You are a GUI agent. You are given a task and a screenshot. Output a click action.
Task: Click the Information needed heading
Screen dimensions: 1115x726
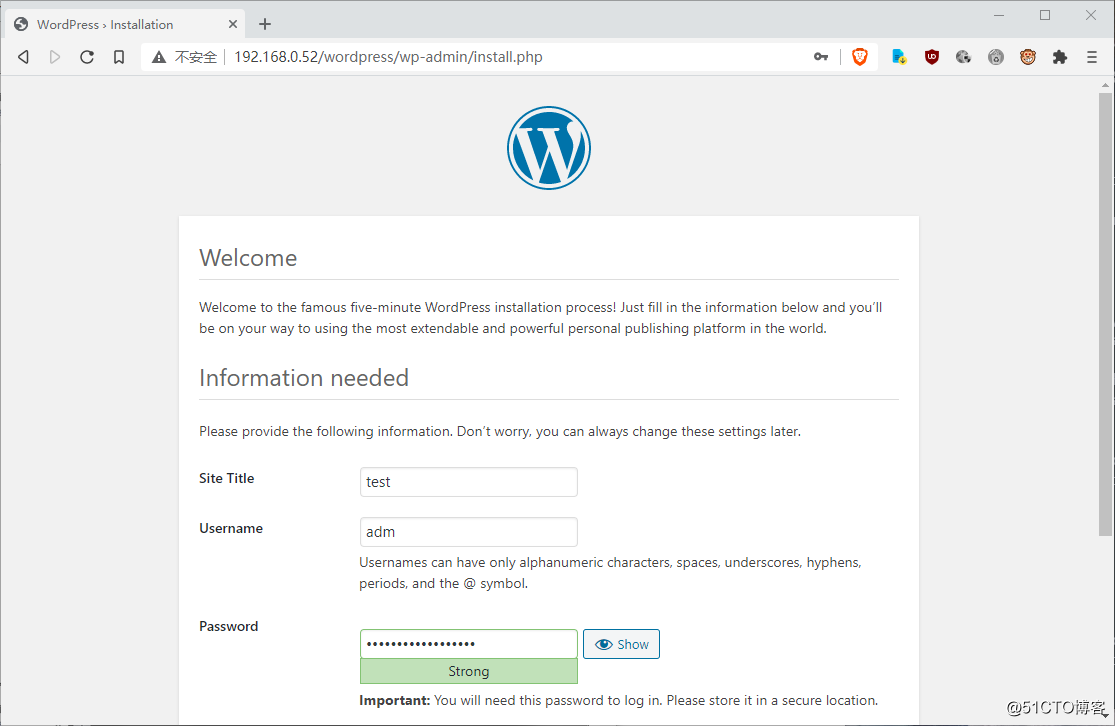click(x=304, y=378)
